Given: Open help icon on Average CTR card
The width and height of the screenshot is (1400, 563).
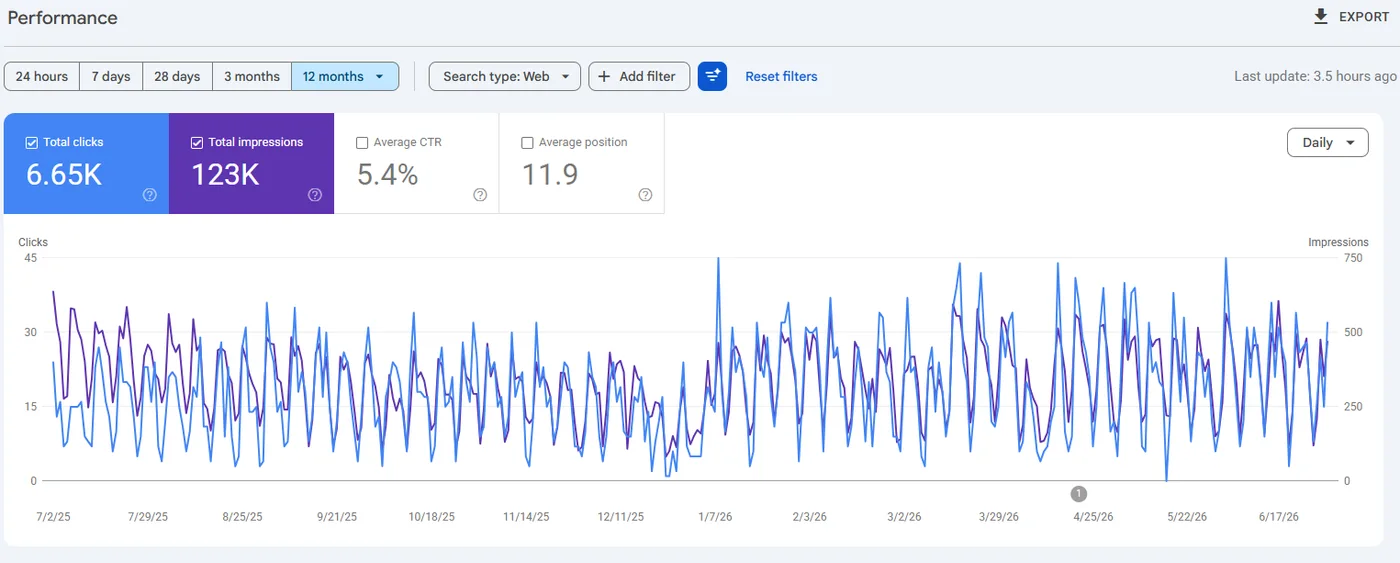Looking at the screenshot, I should click(x=480, y=195).
